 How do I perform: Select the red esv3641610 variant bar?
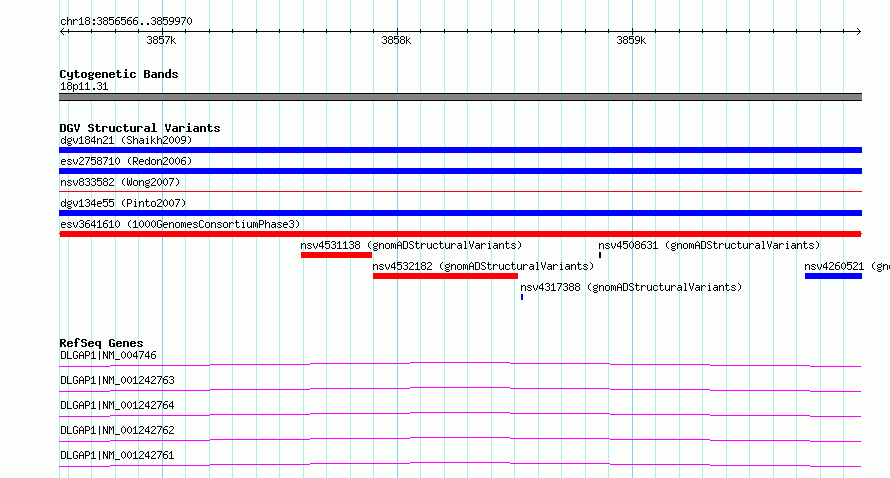point(460,234)
